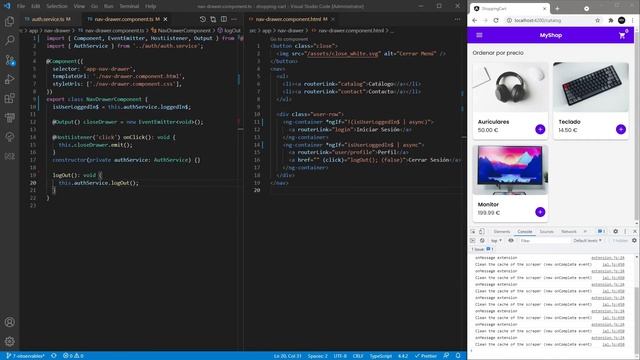The image size is (640, 360).
Task: Open the Terminal menu
Action: click(129, 6)
